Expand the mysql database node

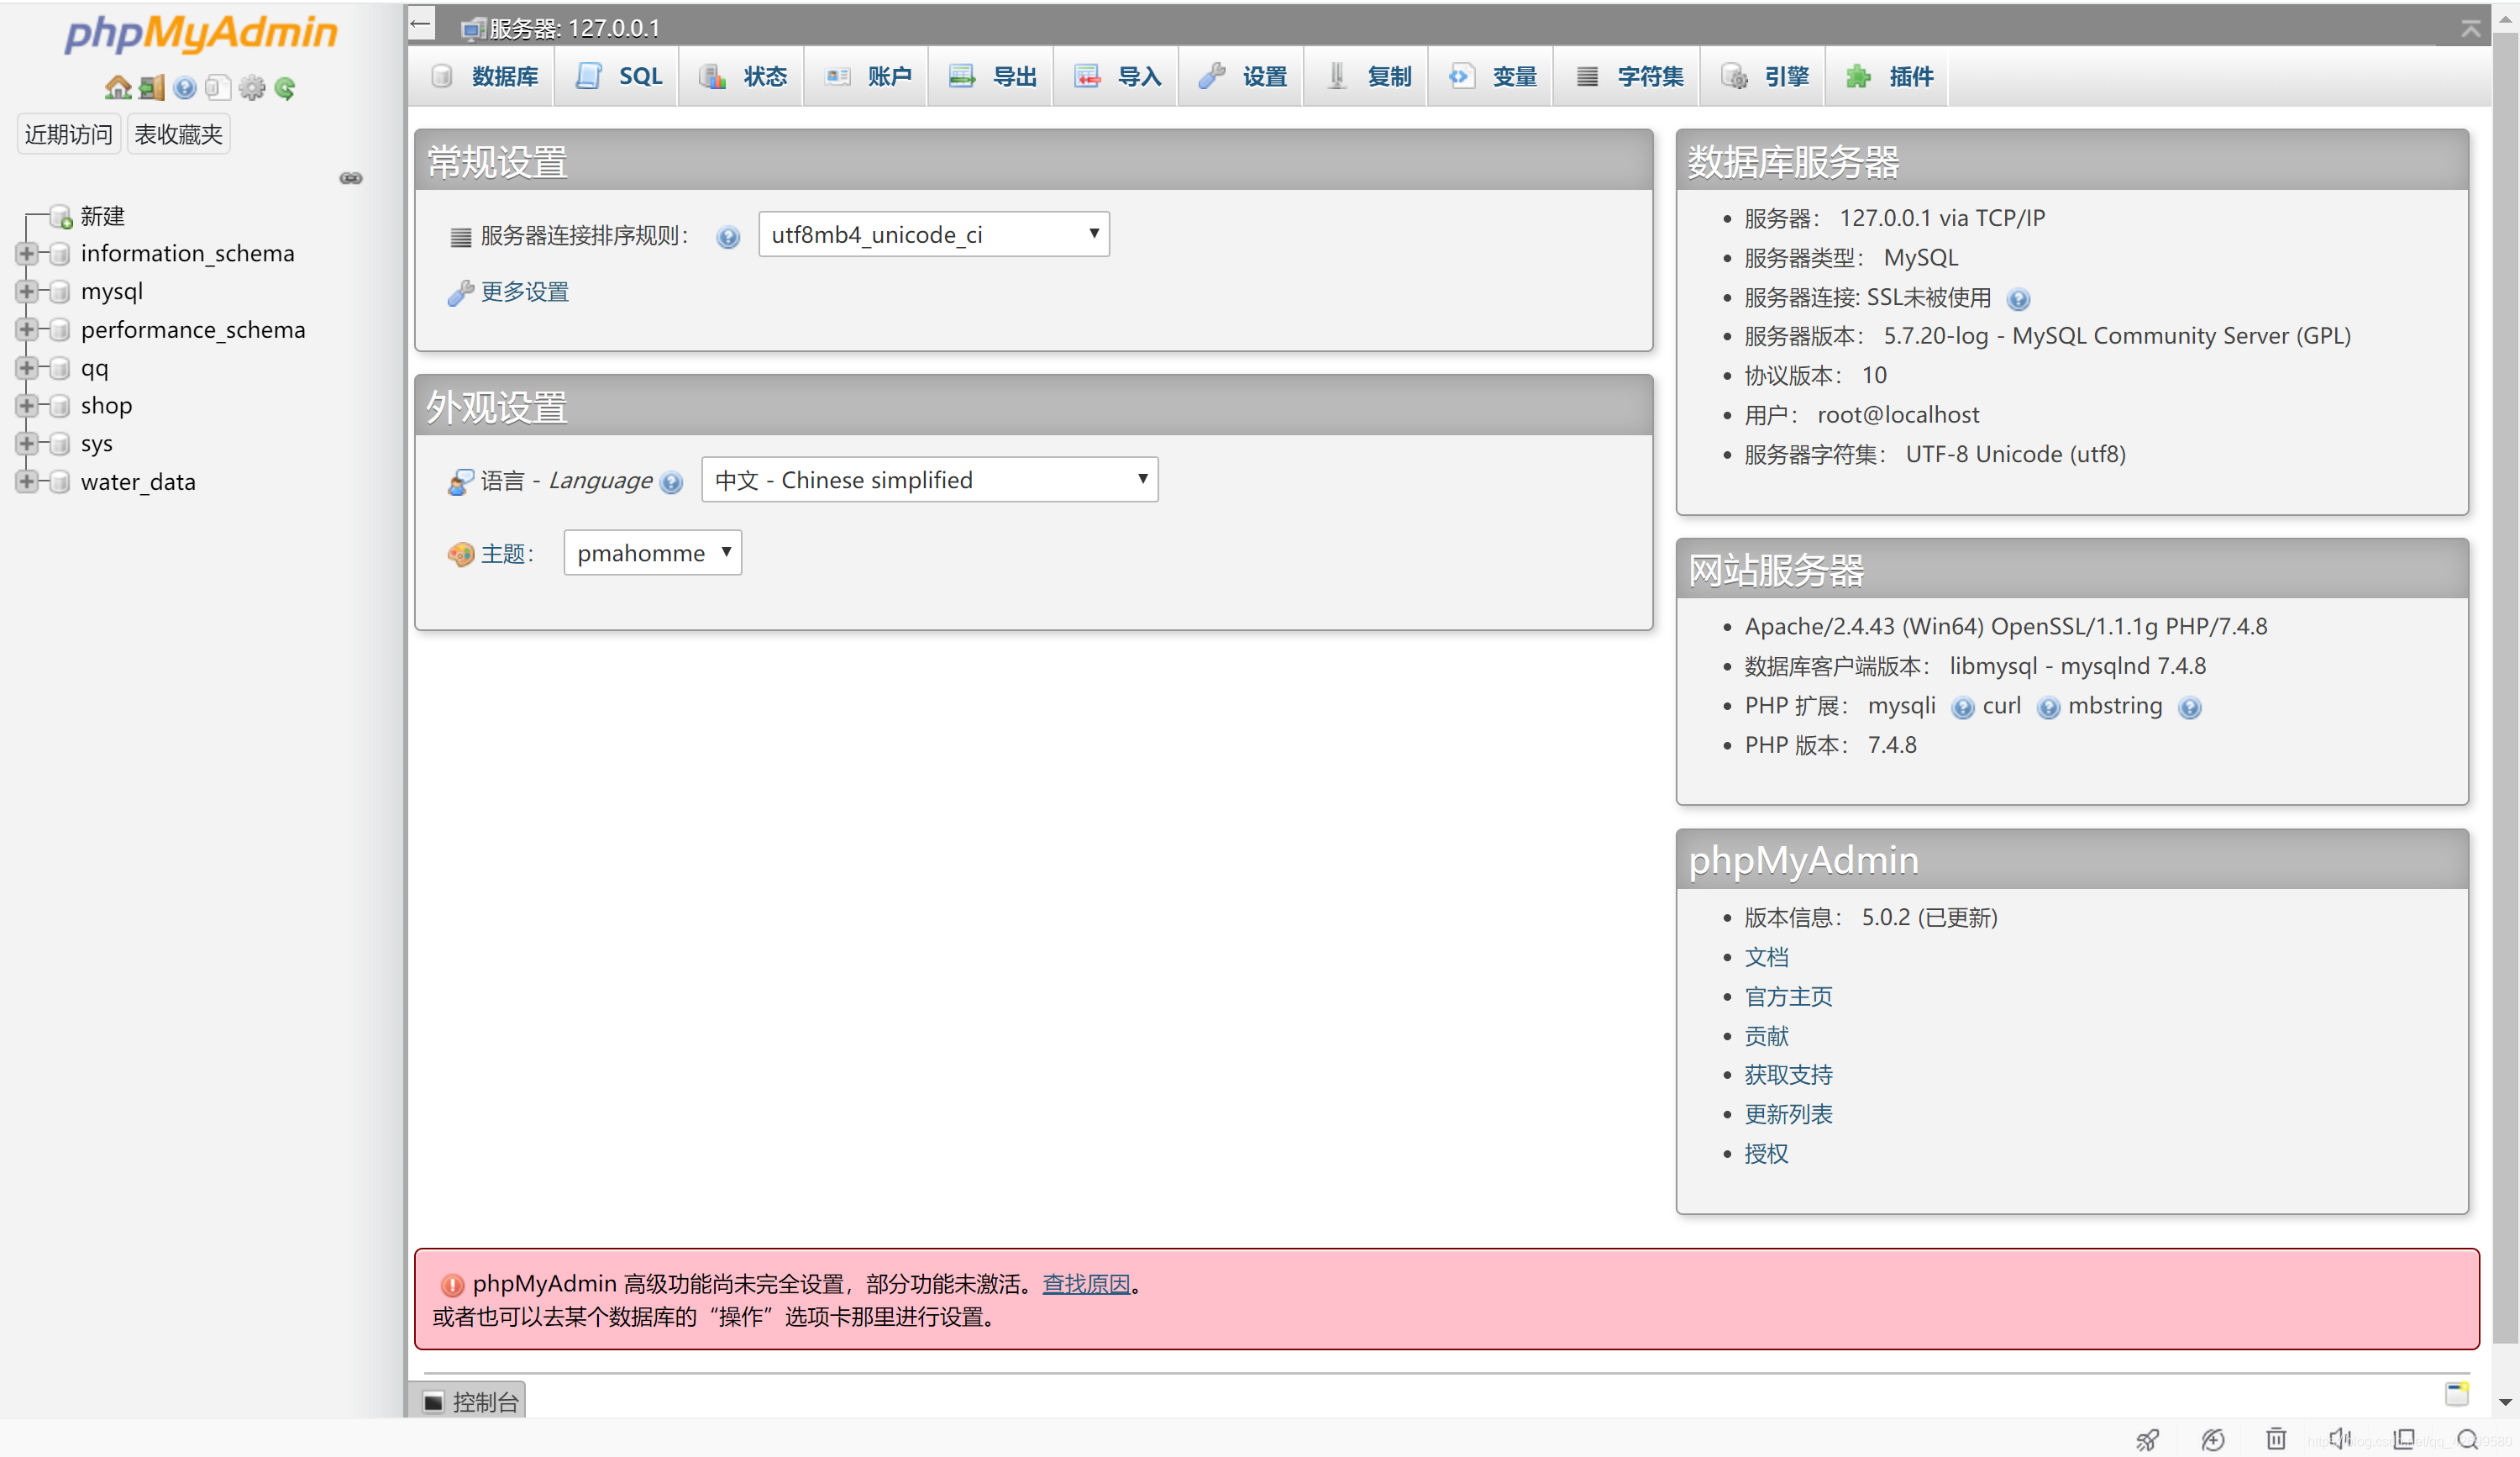click(27, 292)
